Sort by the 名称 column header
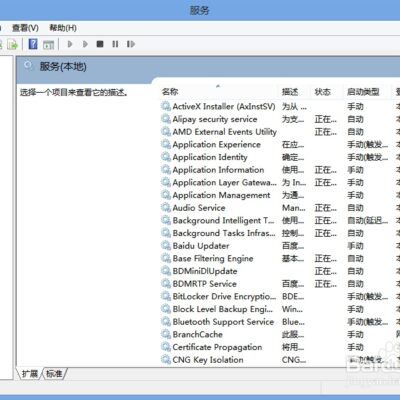This screenshot has height=400, width=400. tap(170, 92)
